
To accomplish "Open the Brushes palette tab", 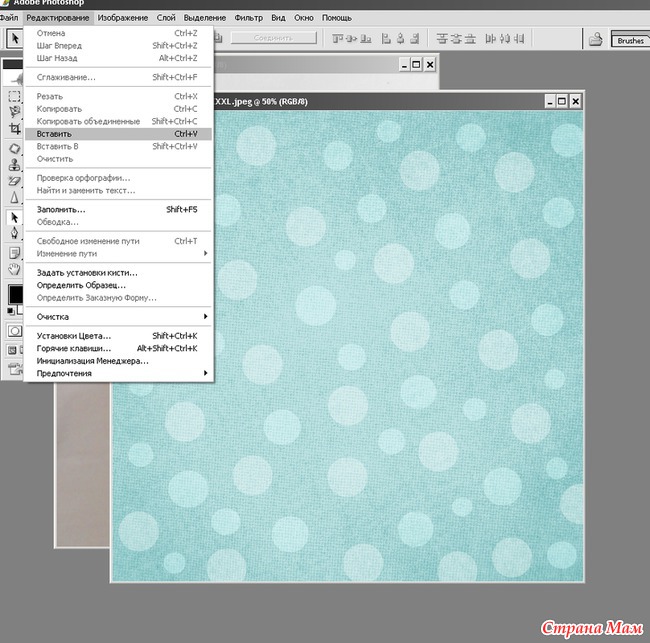I will [x=630, y=41].
